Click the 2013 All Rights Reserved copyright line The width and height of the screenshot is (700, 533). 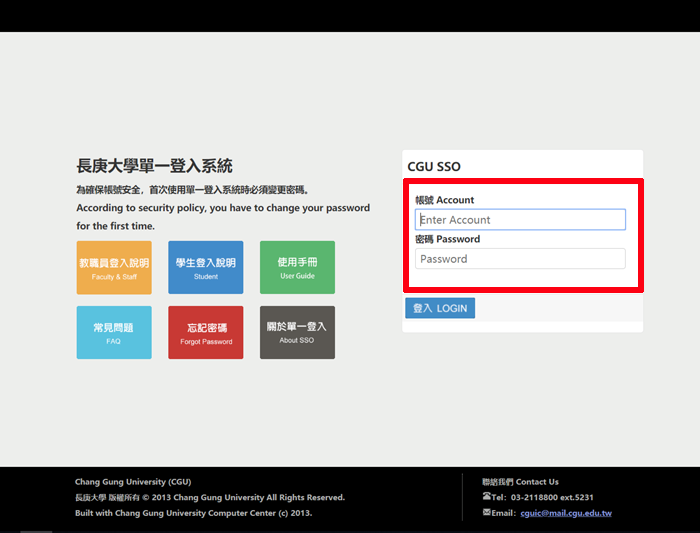[x=210, y=497]
